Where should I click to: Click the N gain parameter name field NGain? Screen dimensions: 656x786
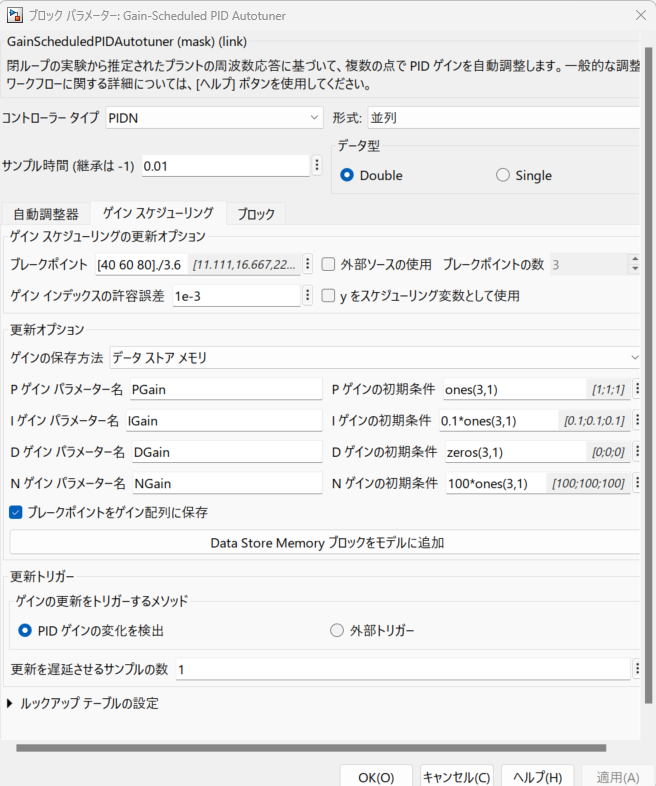point(228,483)
